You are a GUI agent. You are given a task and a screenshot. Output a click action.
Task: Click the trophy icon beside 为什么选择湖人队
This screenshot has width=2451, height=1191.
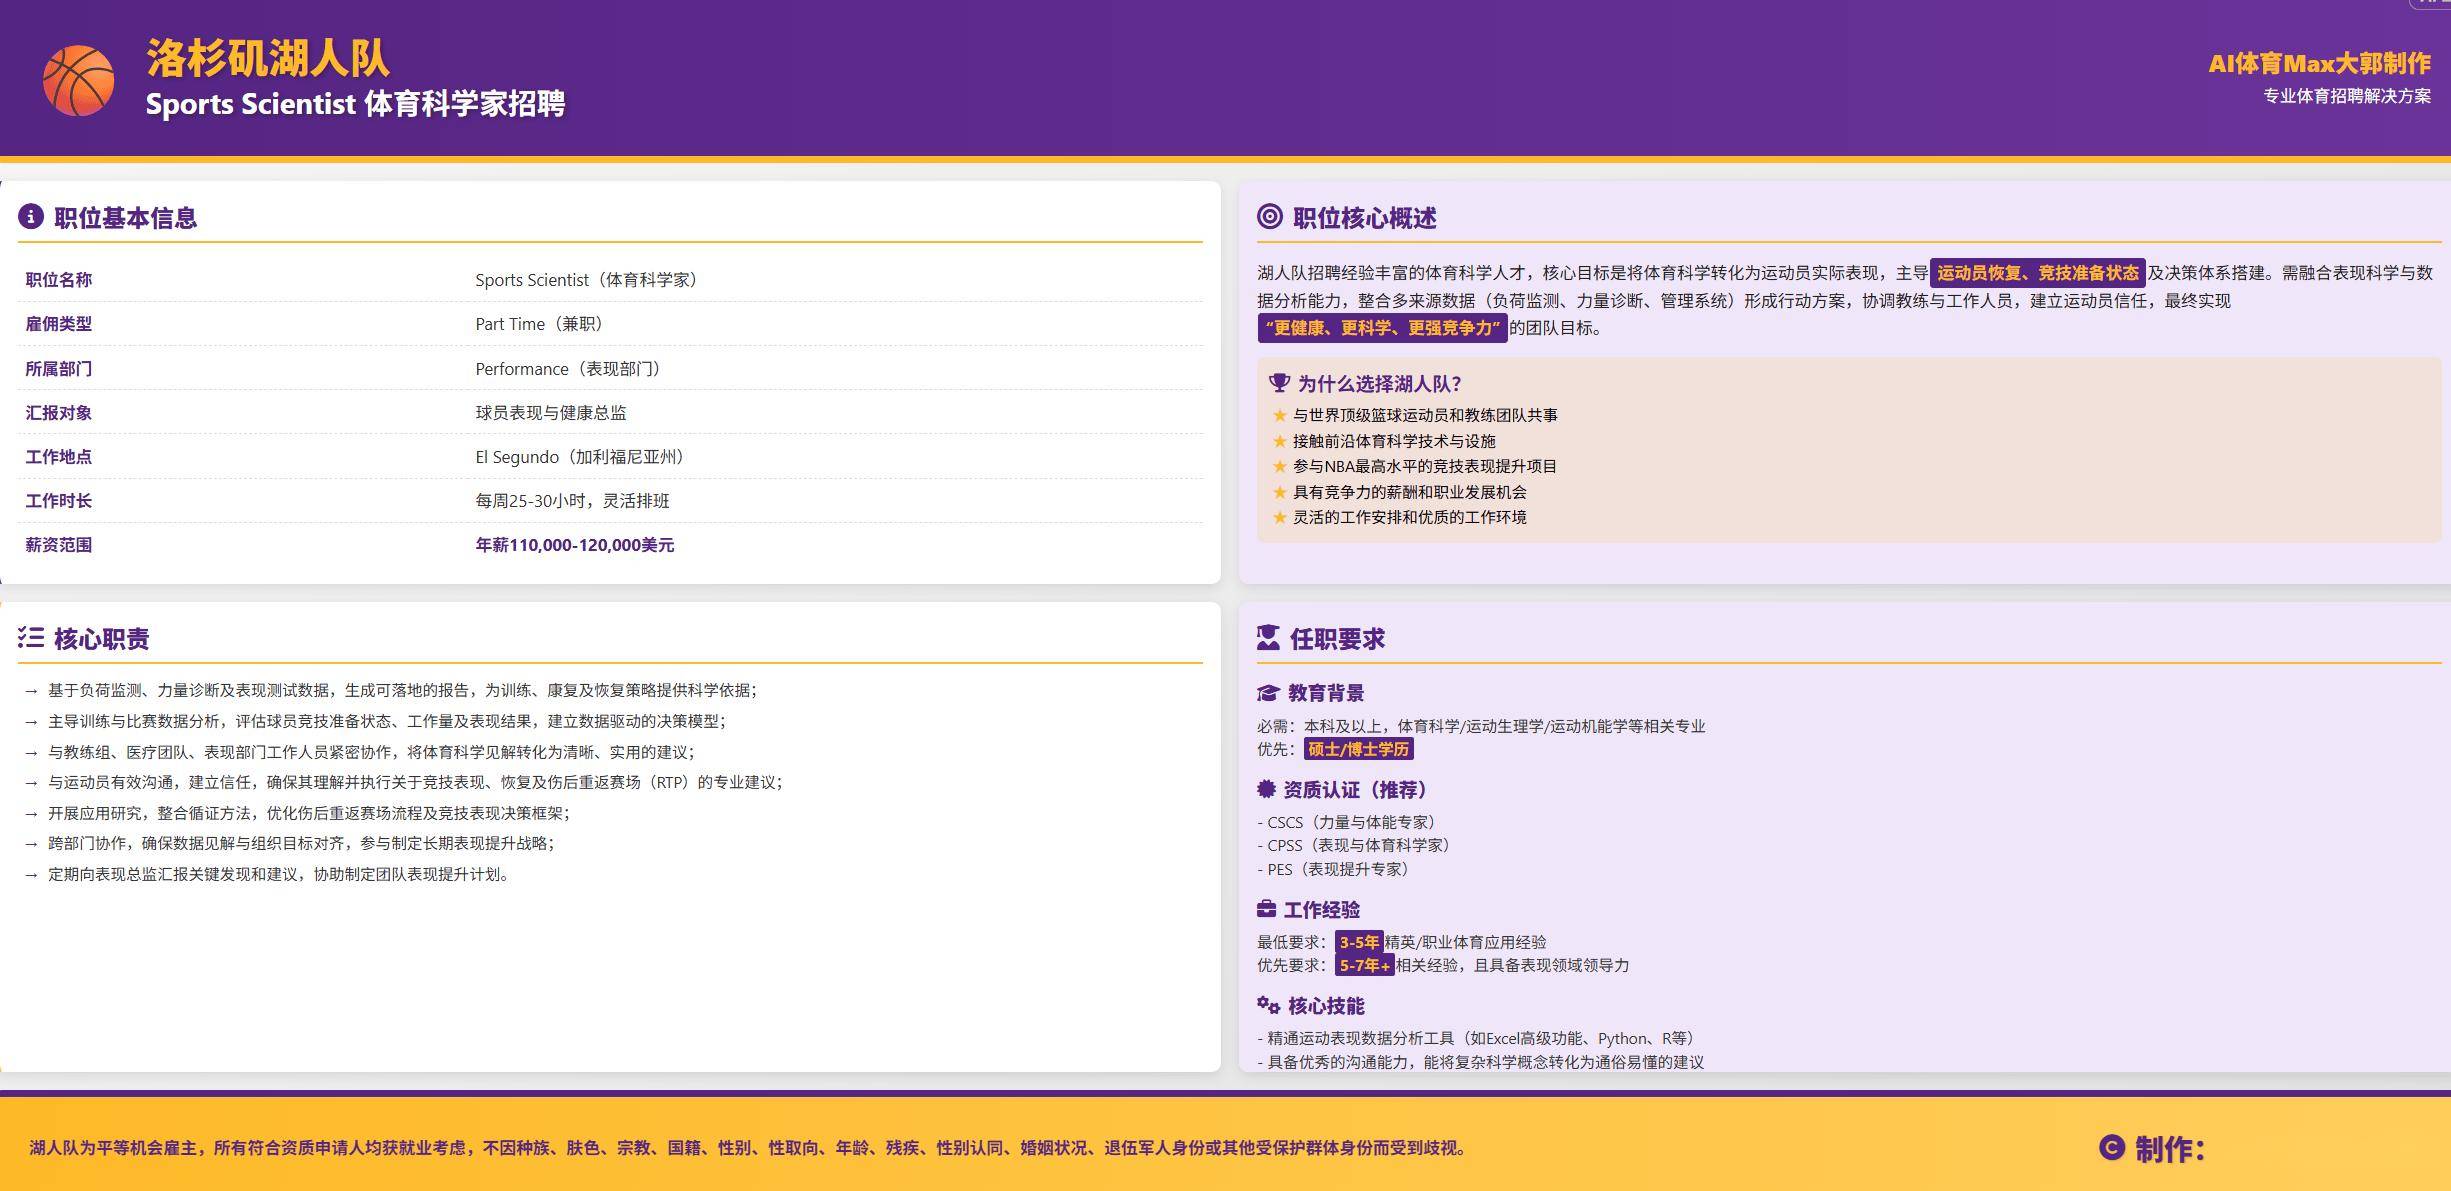click(x=1278, y=383)
